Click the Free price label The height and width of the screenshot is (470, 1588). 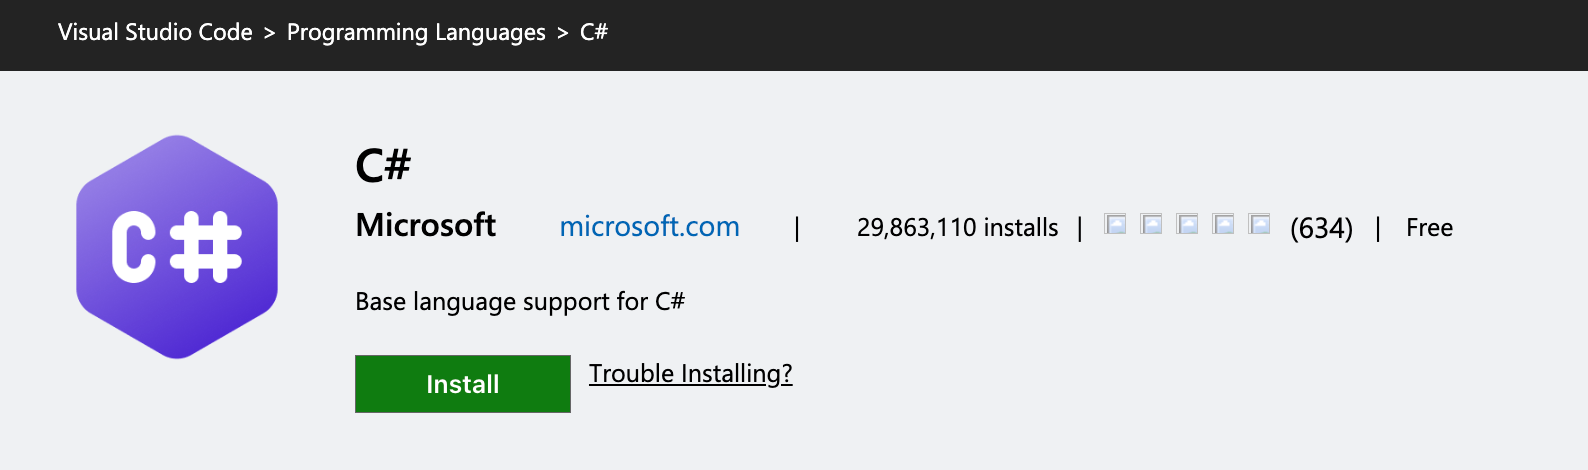pos(1429,228)
